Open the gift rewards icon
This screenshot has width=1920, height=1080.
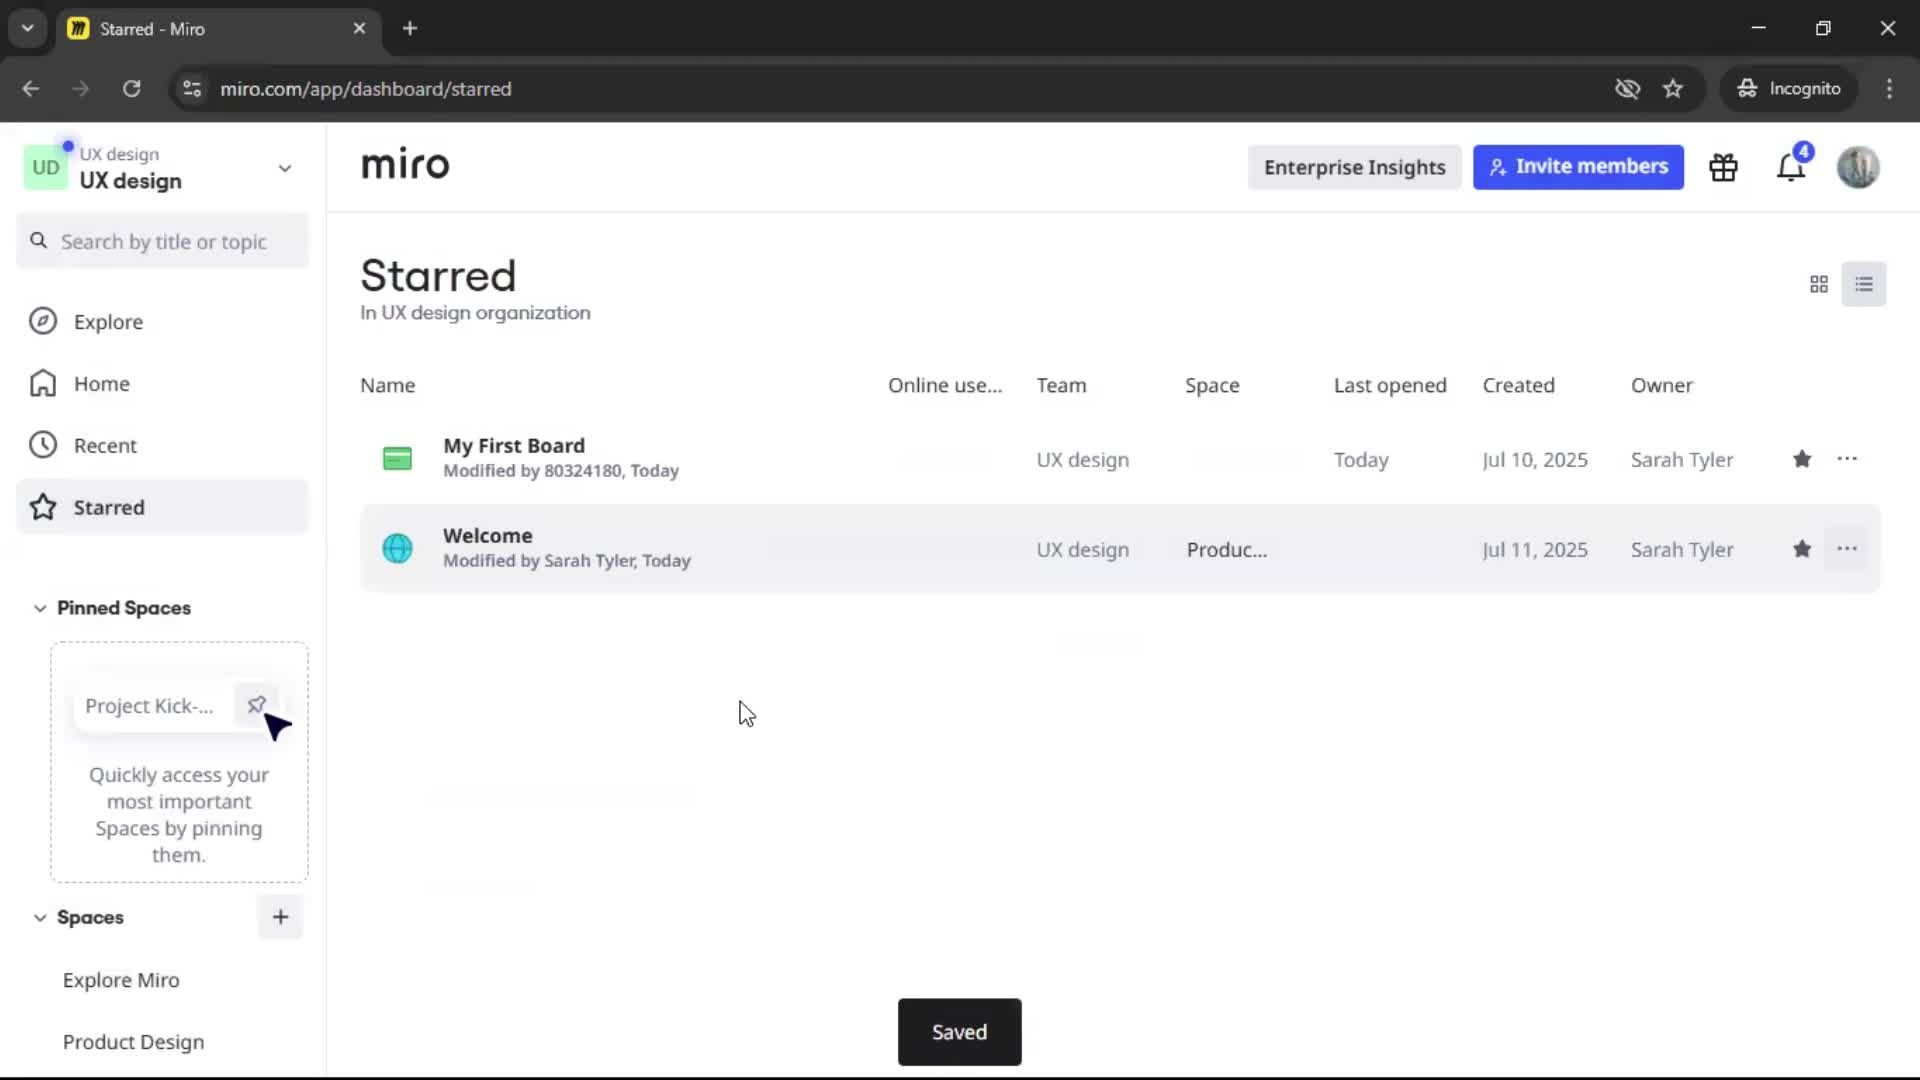(1723, 167)
